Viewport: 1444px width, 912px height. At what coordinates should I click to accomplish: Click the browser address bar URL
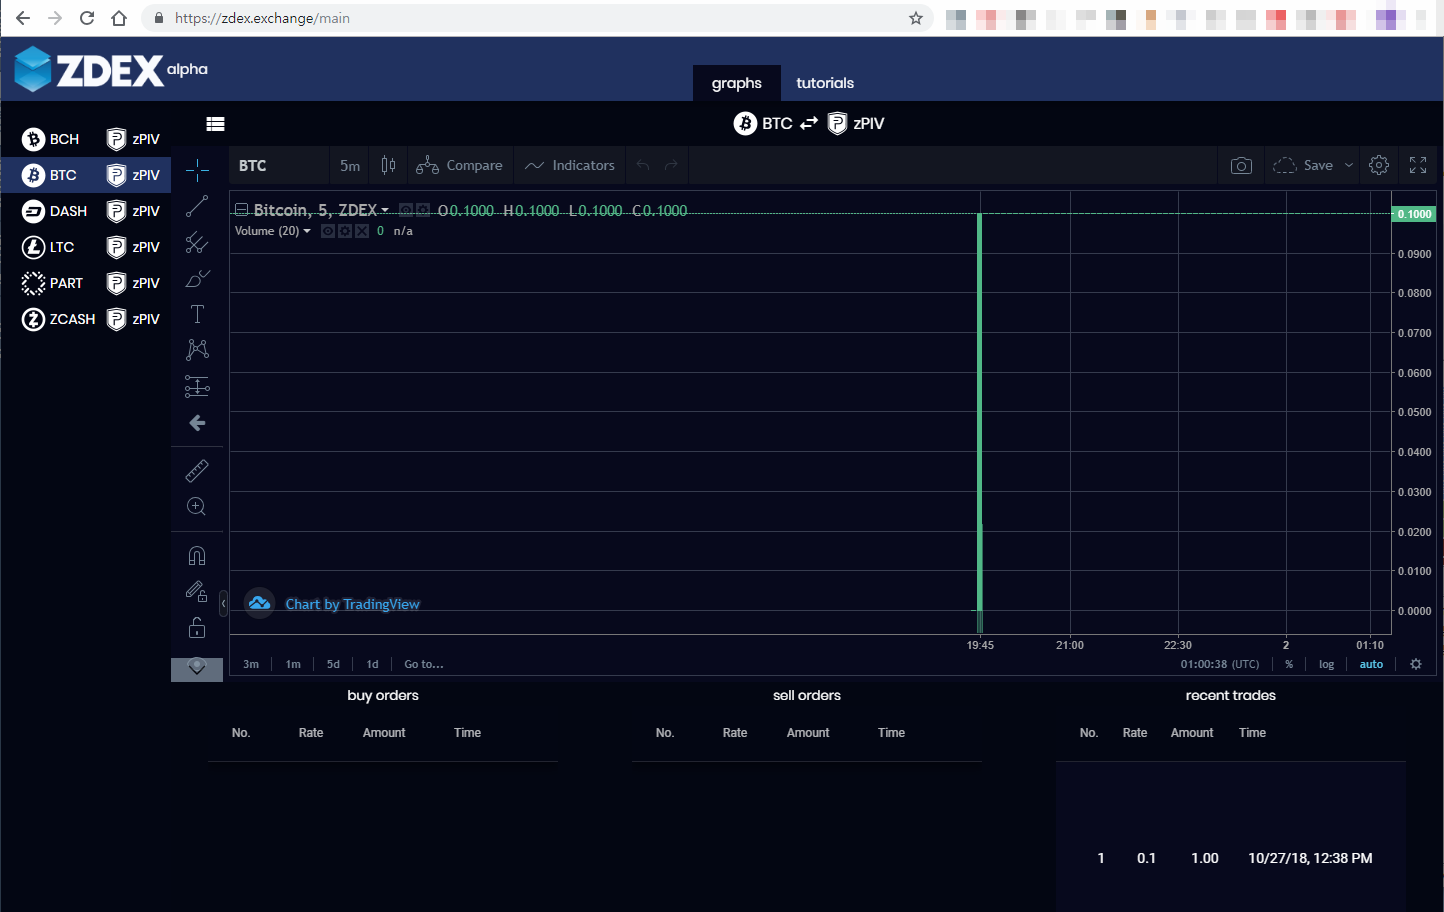(262, 18)
